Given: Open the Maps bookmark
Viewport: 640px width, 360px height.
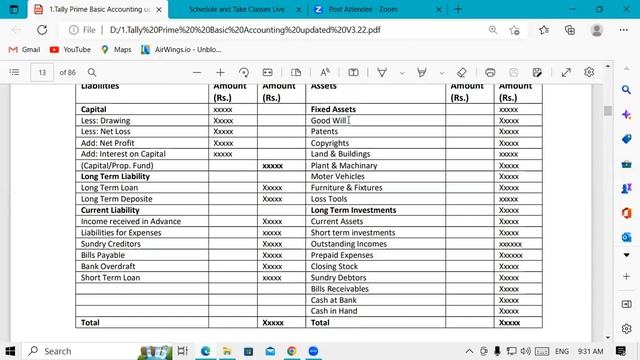Looking at the screenshot, I should [116, 49].
